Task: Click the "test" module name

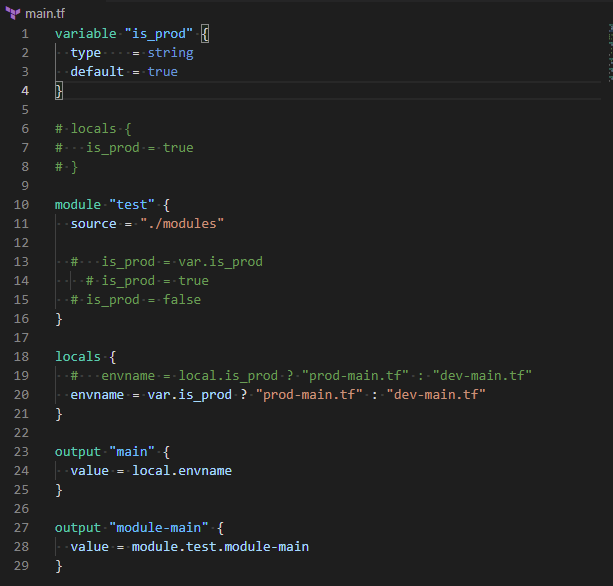Action: click(x=132, y=205)
